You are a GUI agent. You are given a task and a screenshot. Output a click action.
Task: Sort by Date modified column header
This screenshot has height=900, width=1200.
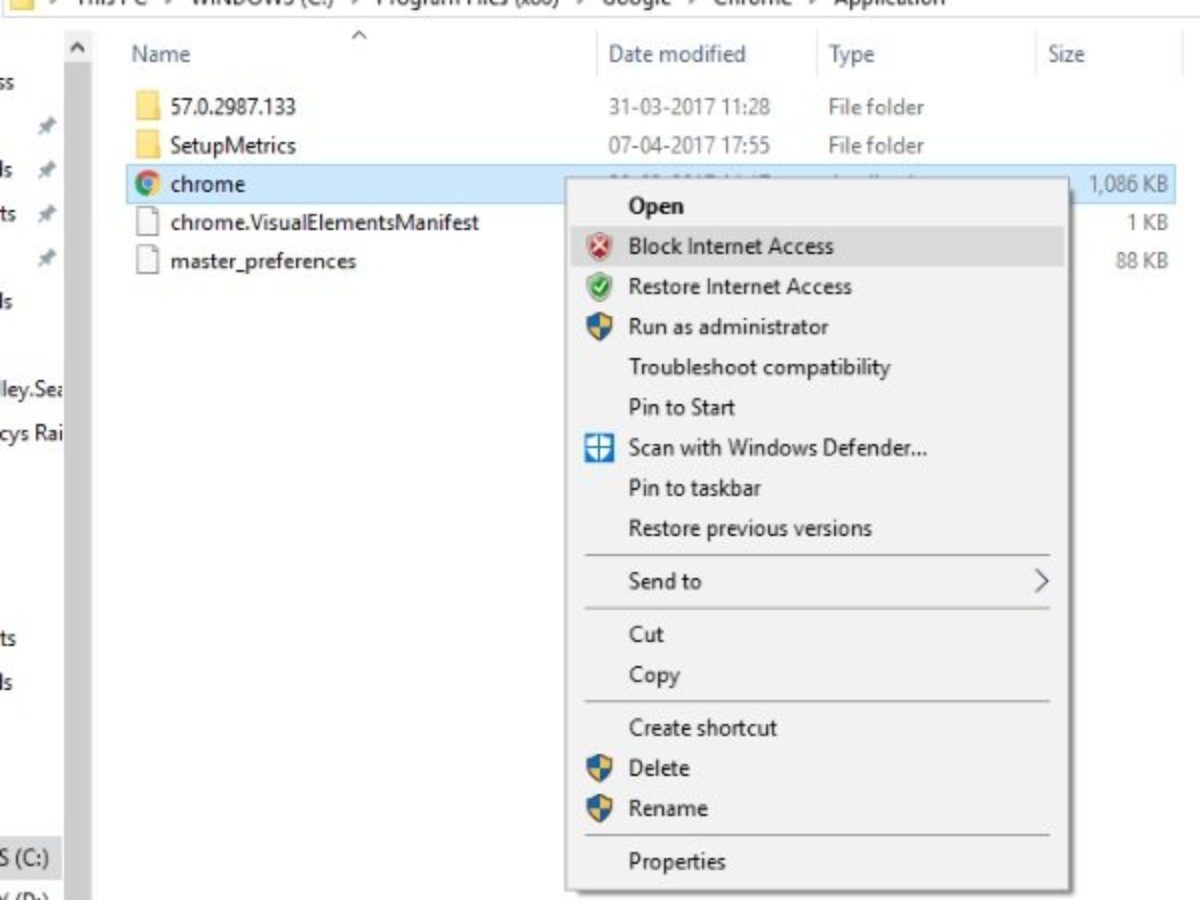tap(677, 54)
